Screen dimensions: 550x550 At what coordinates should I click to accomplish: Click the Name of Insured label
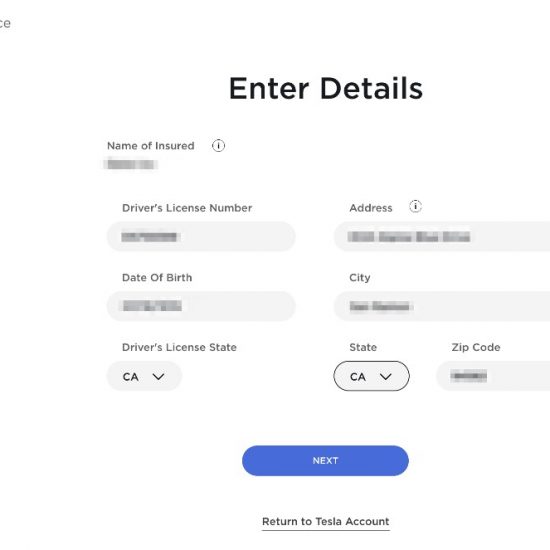(150, 146)
